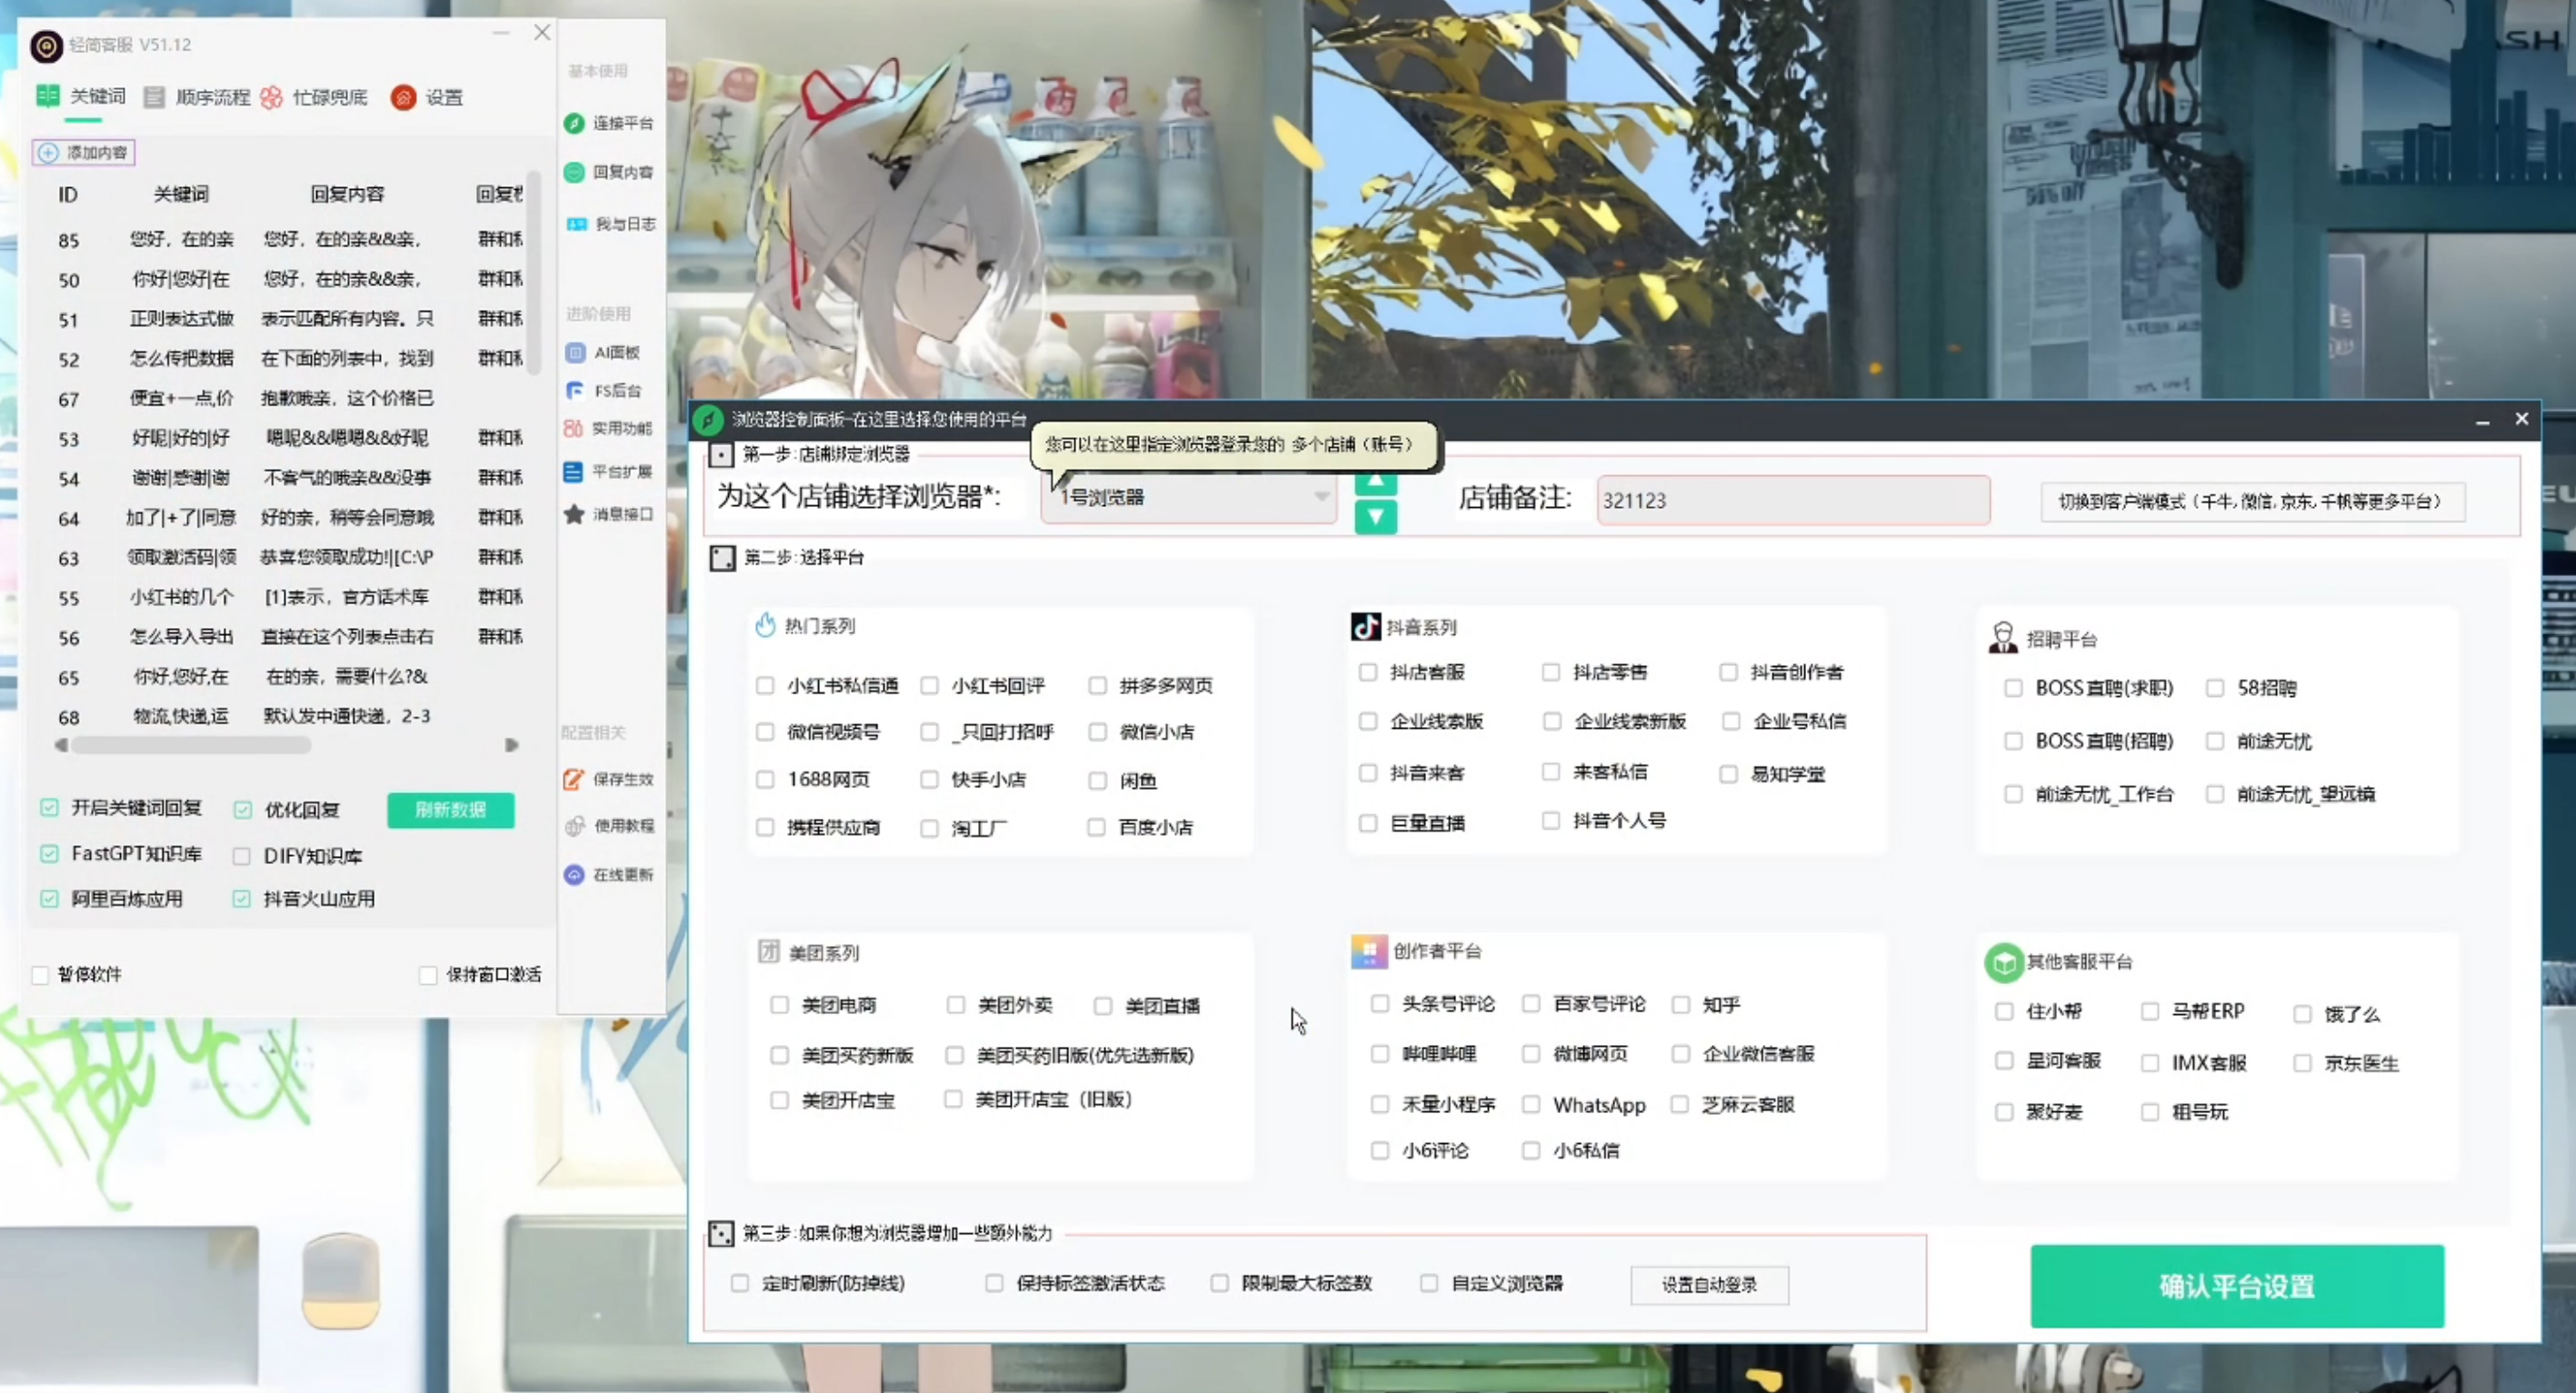
Task: Click the 设置自动登录 button
Action: (x=1709, y=1285)
